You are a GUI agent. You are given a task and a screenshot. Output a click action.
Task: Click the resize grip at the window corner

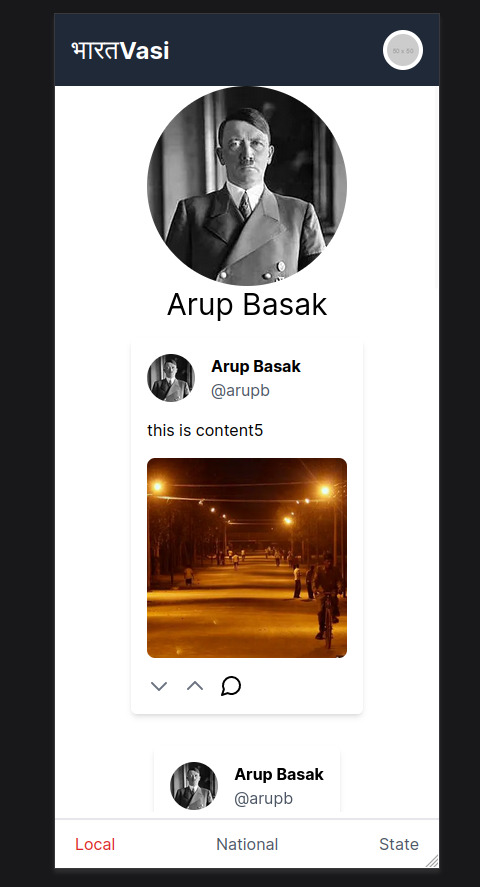tap(432, 861)
